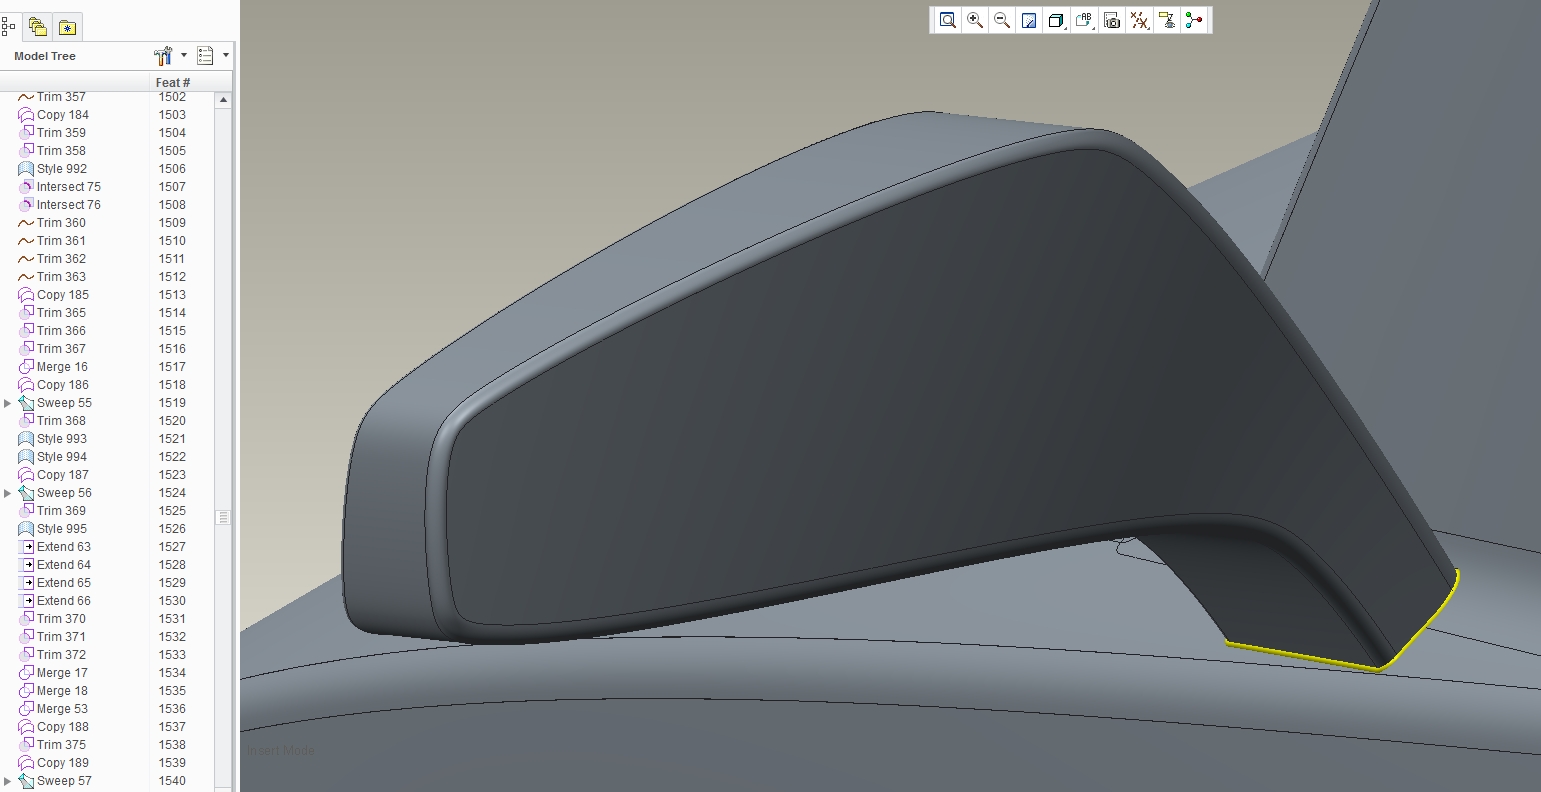Screen dimensions: 1541x792
Task: Select Copy 188 in the model tree
Action: tap(63, 727)
